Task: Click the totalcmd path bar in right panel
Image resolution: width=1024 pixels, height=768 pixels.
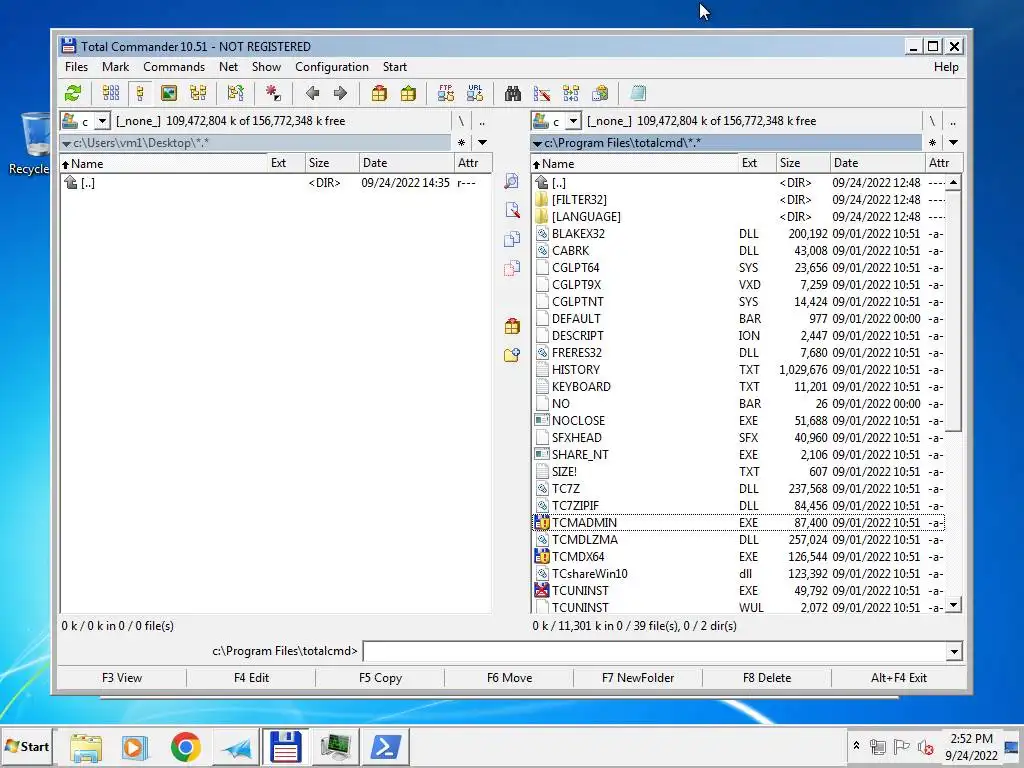Action: (726, 142)
